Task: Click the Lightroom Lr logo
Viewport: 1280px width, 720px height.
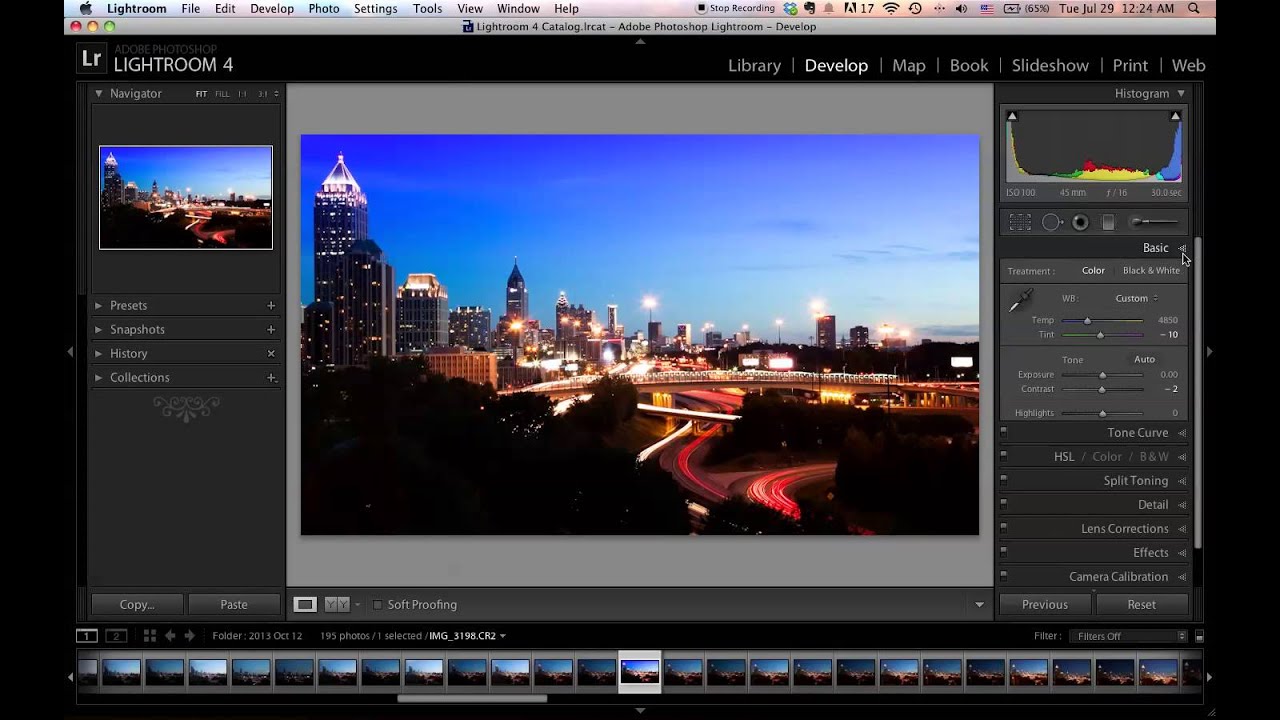Action: [91, 58]
